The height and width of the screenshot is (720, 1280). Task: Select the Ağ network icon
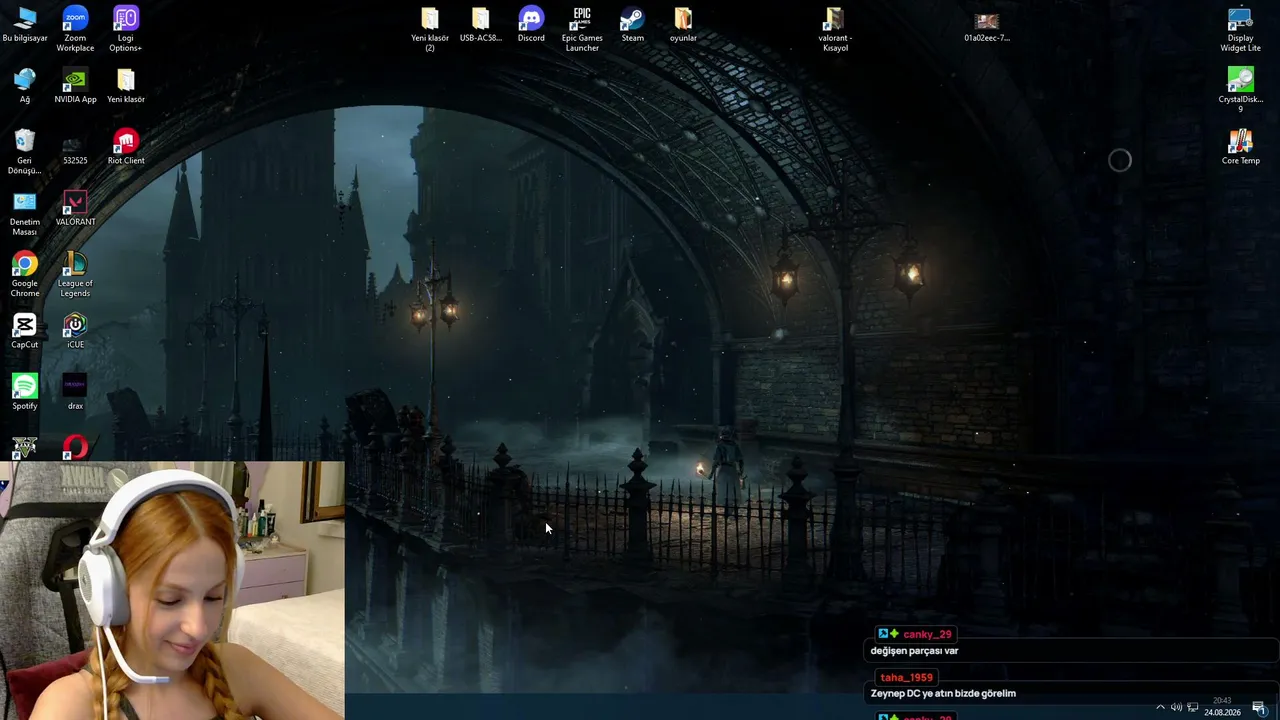[x=25, y=86]
